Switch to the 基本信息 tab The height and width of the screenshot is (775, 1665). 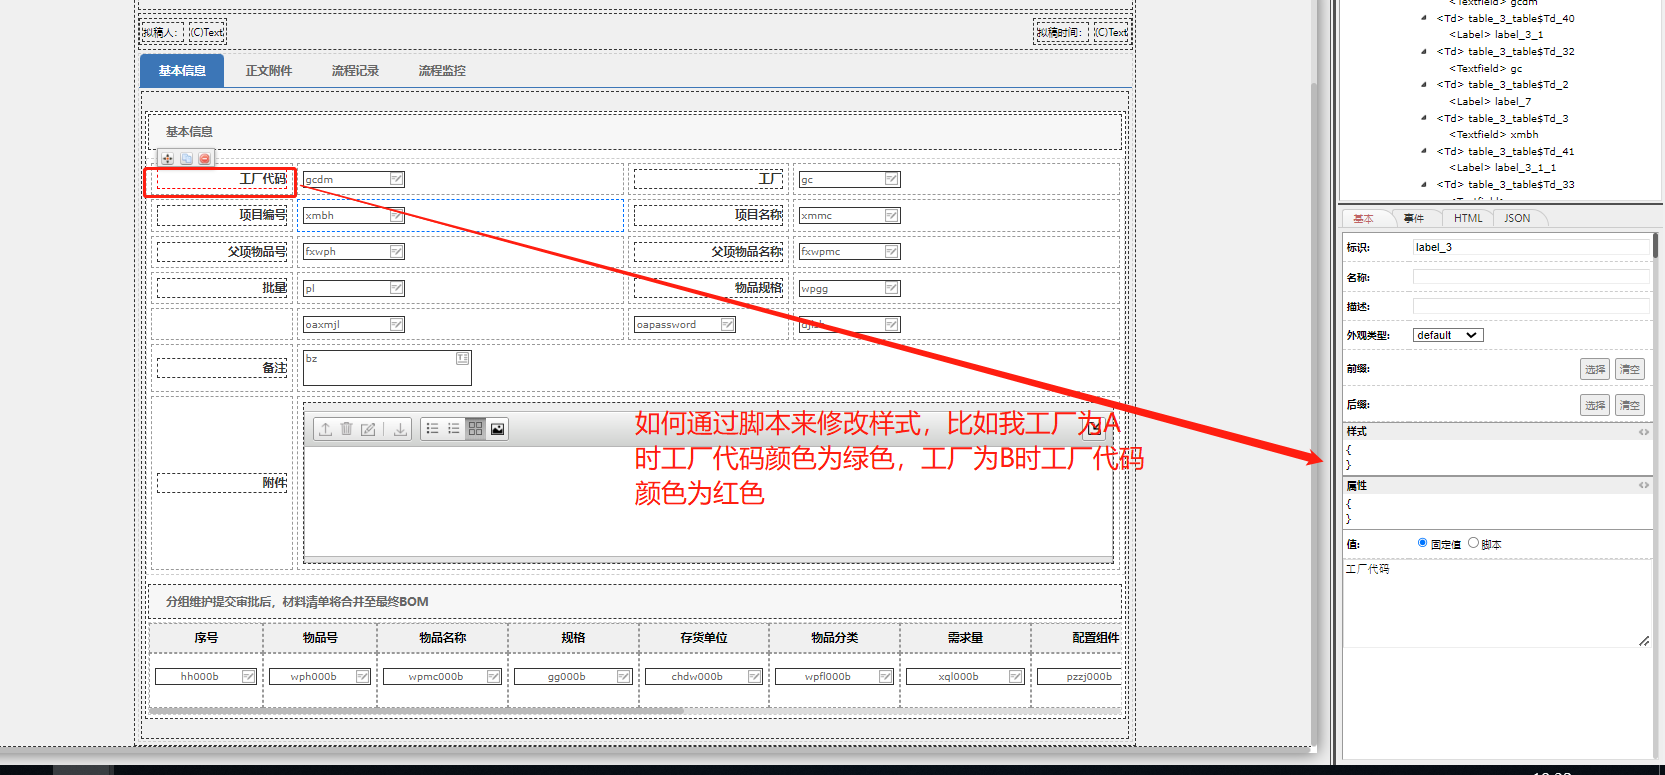[x=182, y=71]
